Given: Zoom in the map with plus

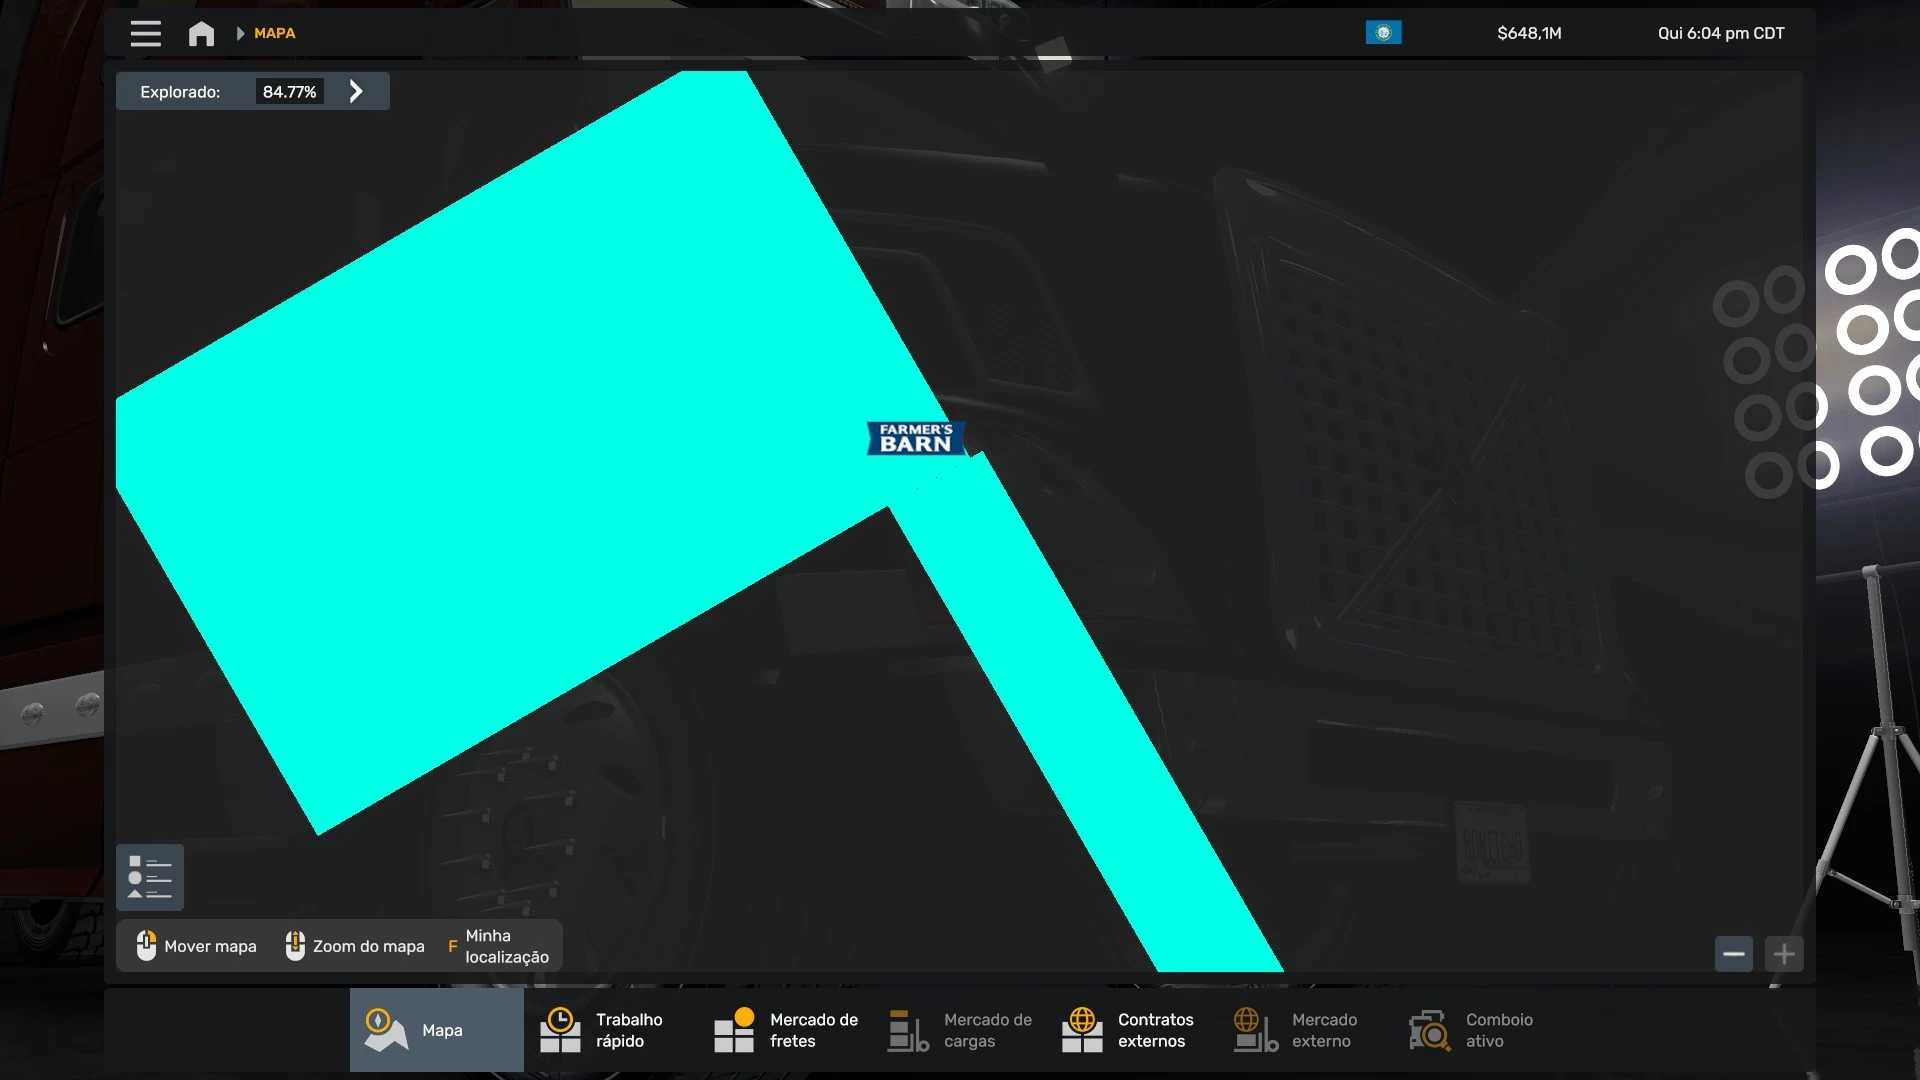Looking at the screenshot, I should (x=1784, y=954).
